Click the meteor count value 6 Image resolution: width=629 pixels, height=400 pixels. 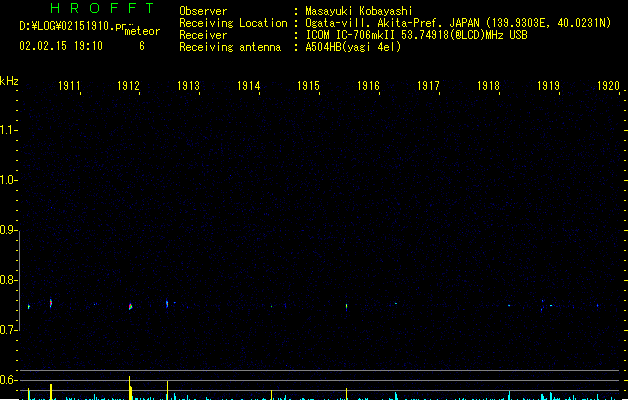coord(142,46)
